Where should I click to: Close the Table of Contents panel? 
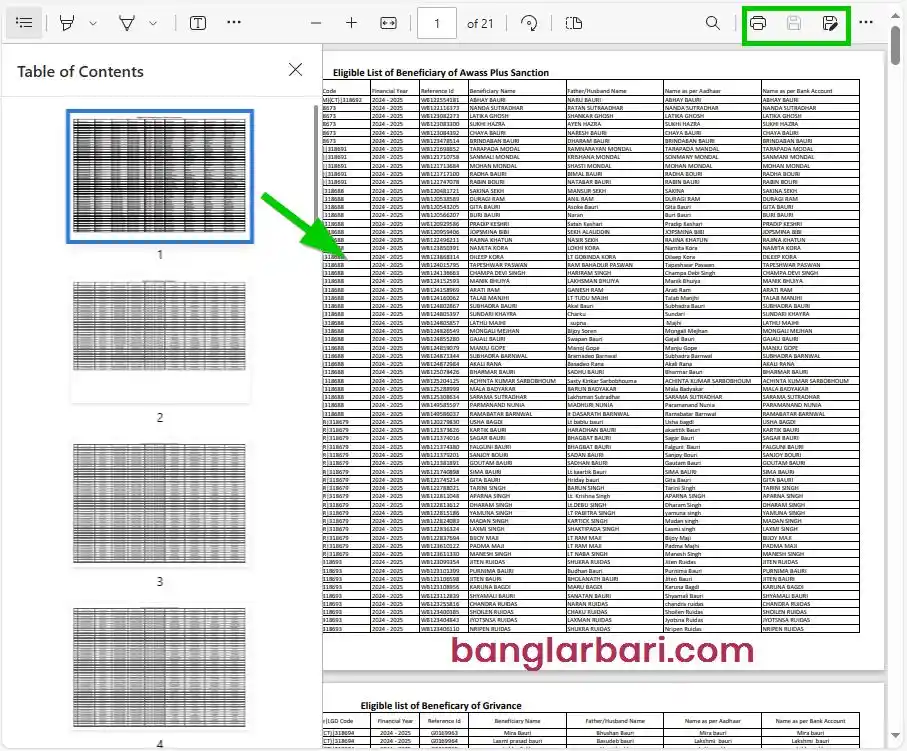click(295, 69)
